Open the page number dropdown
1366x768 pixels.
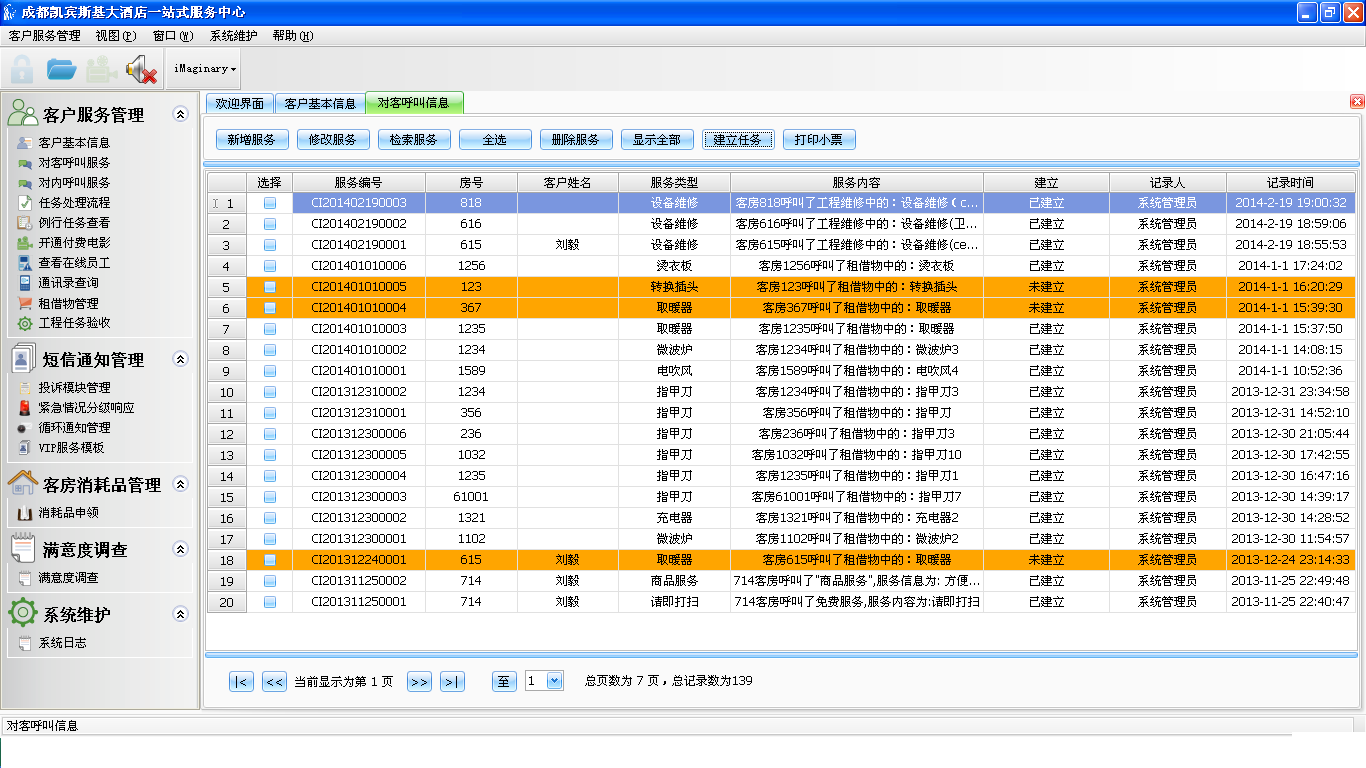555,681
